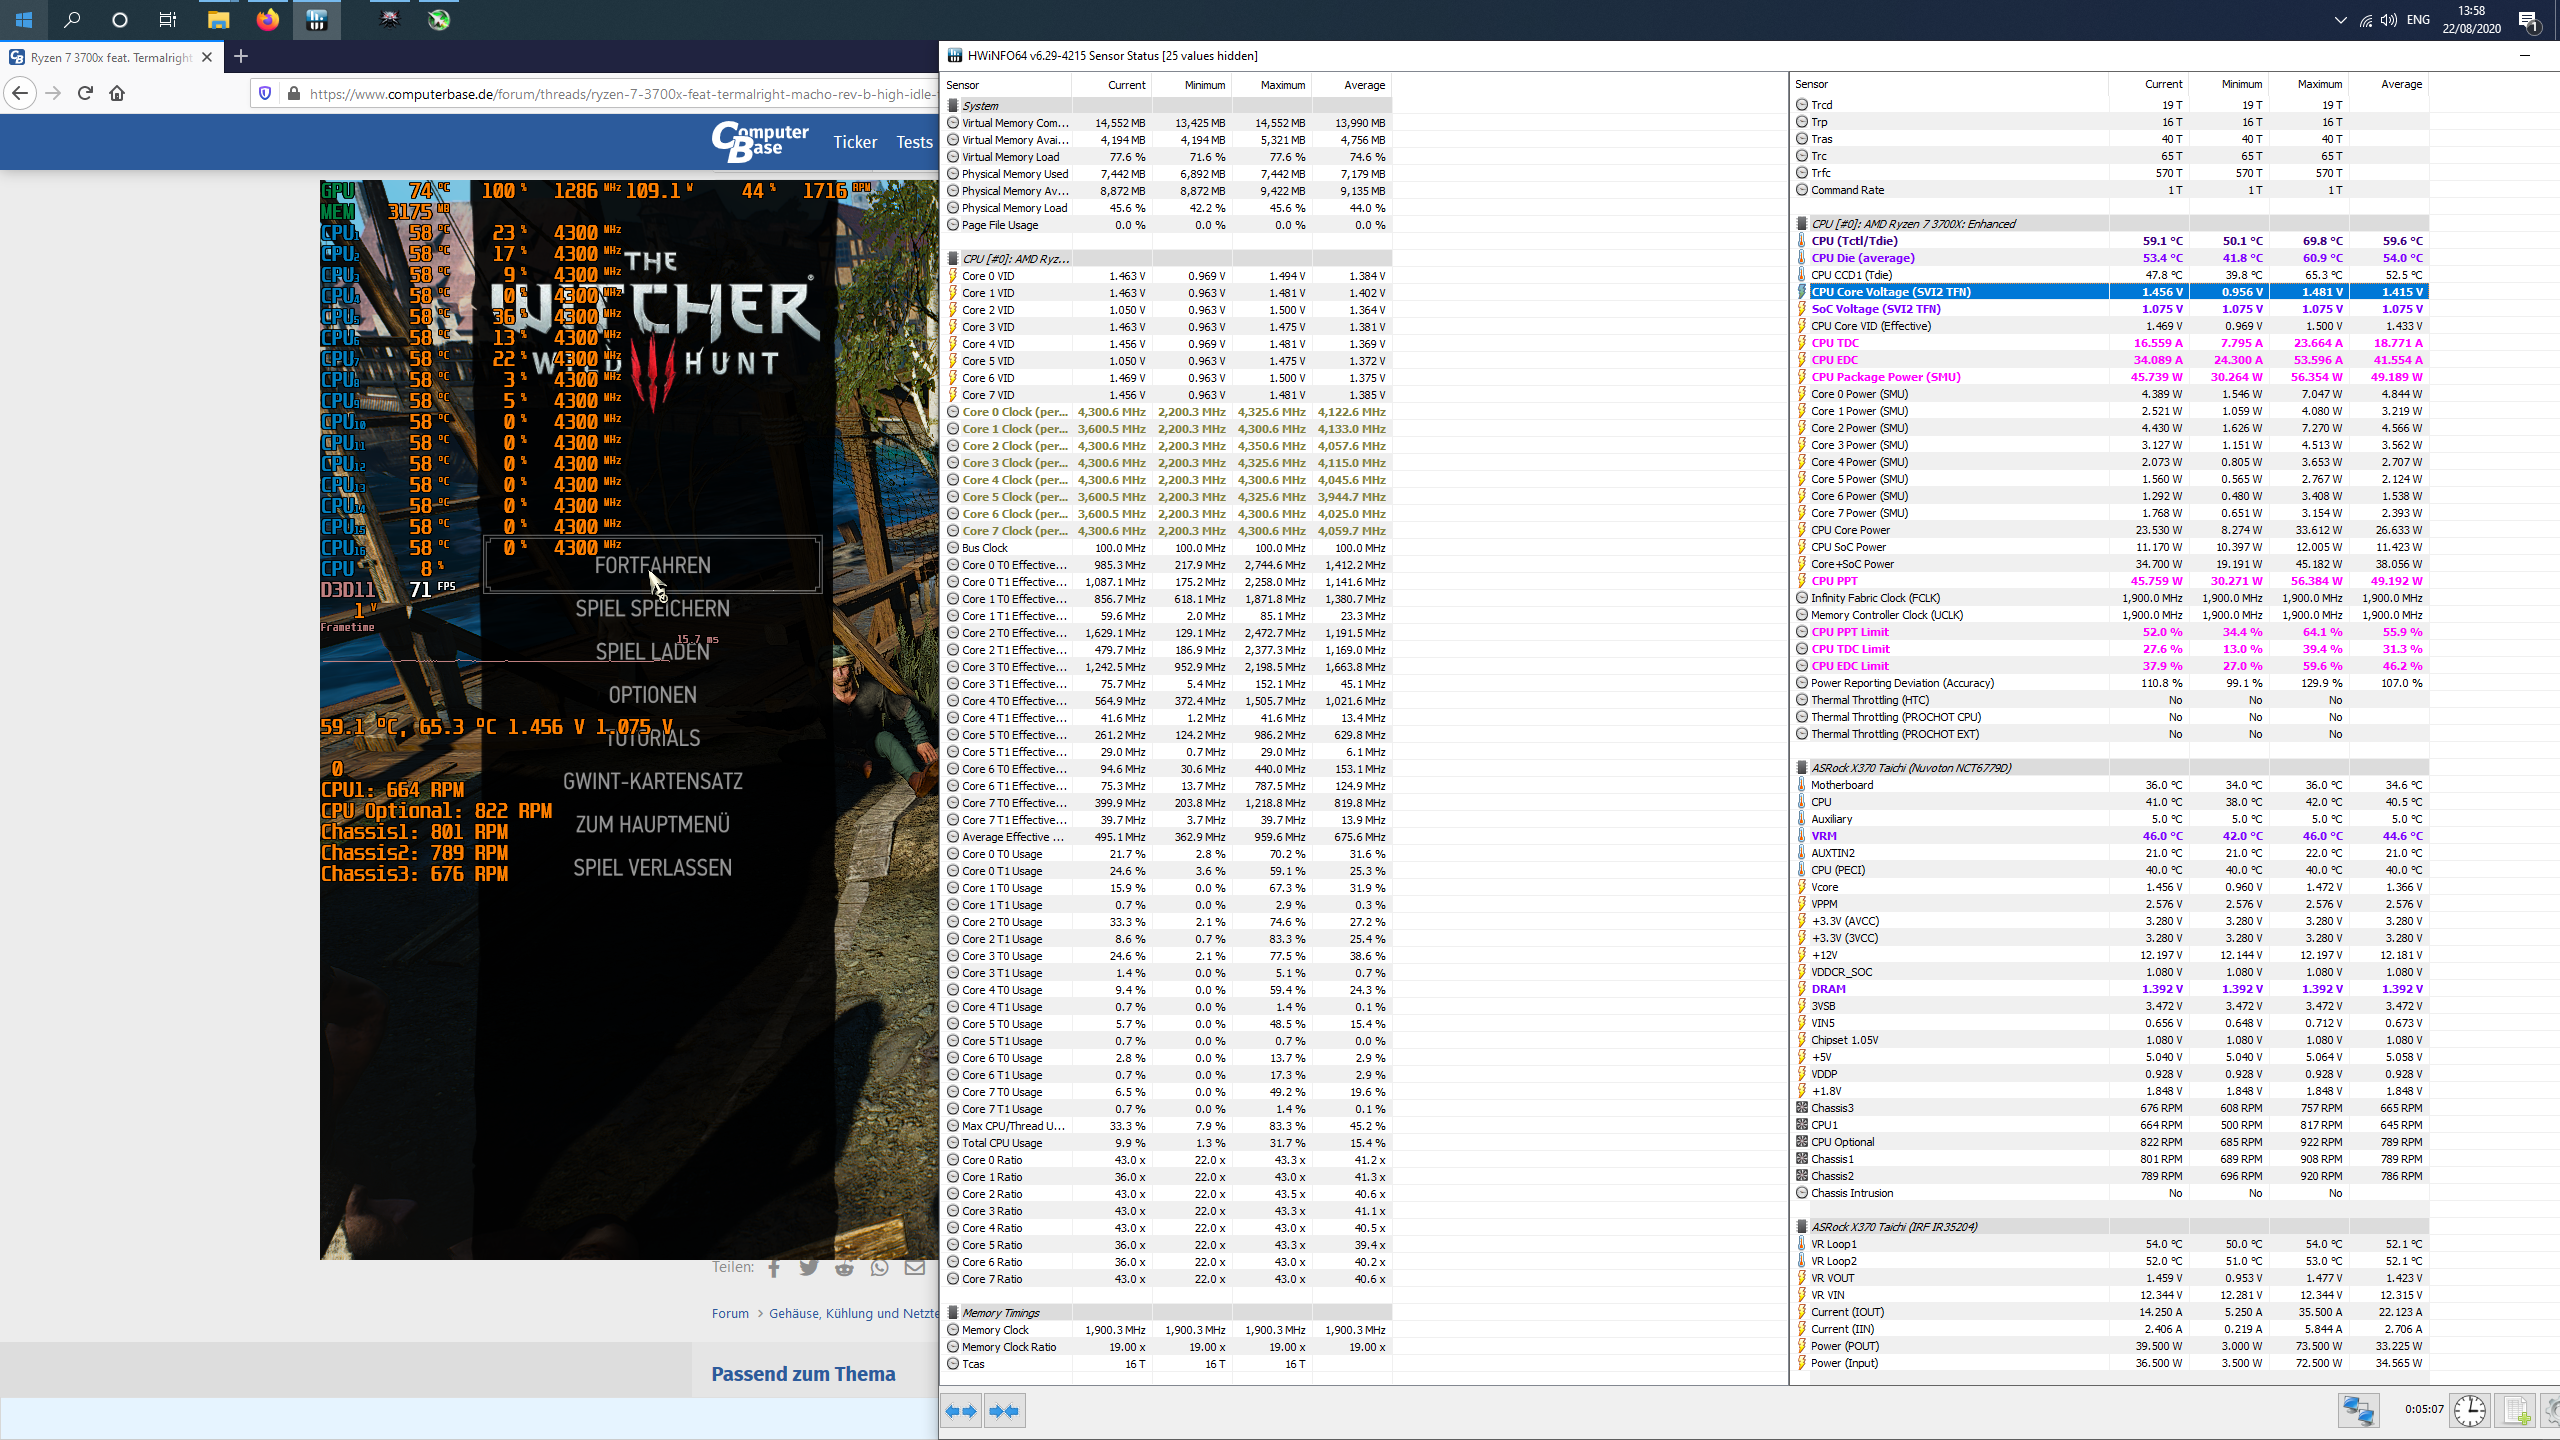Start logging with the sheet-plus icon

pos(2517,1411)
